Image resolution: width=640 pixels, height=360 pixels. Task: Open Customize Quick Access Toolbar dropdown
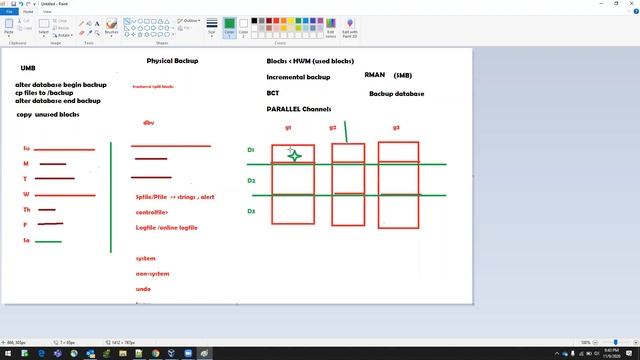click(34, 4)
